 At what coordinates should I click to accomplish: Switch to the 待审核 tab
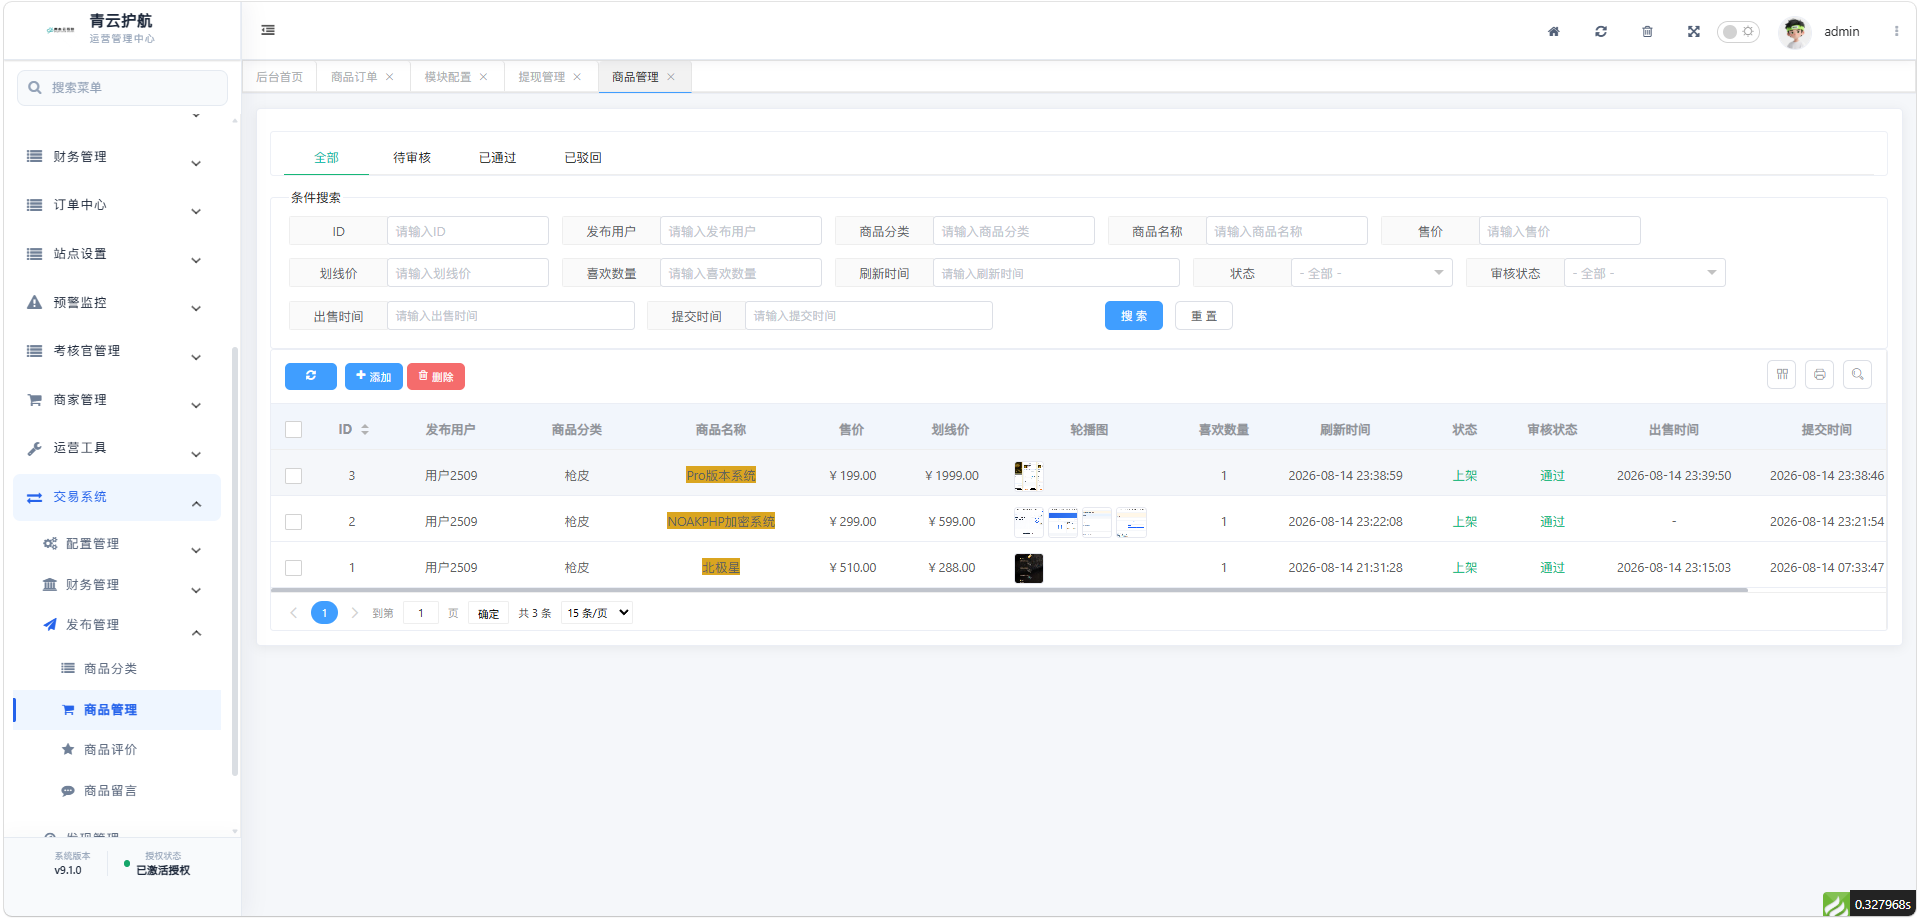pyautogui.click(x=412, y=158)
